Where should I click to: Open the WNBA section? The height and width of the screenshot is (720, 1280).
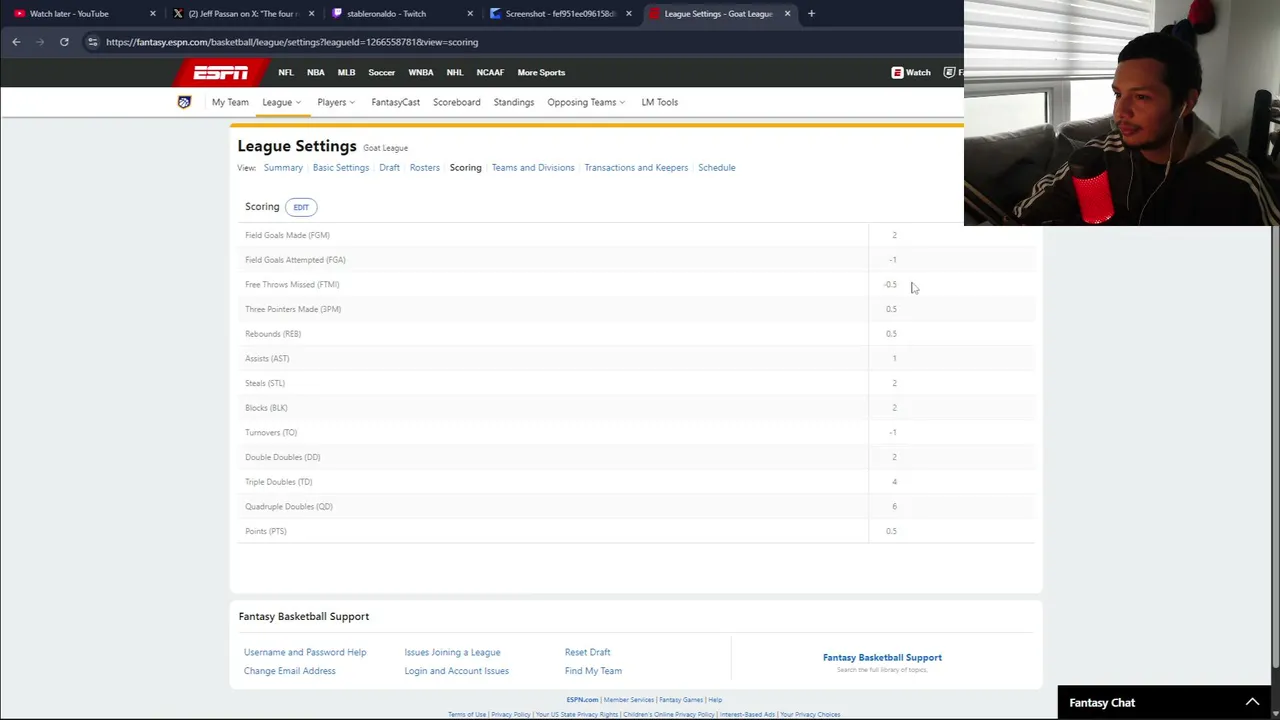click(421, 72)
